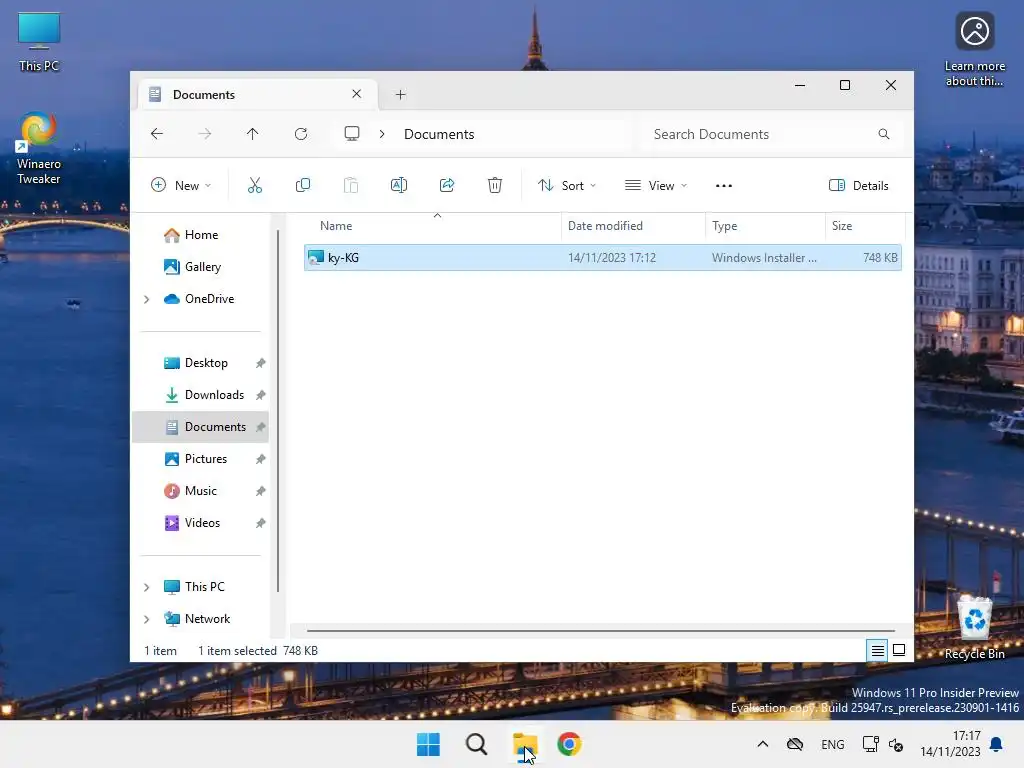Click the ky-KG file icon

(x=316, y=257)
